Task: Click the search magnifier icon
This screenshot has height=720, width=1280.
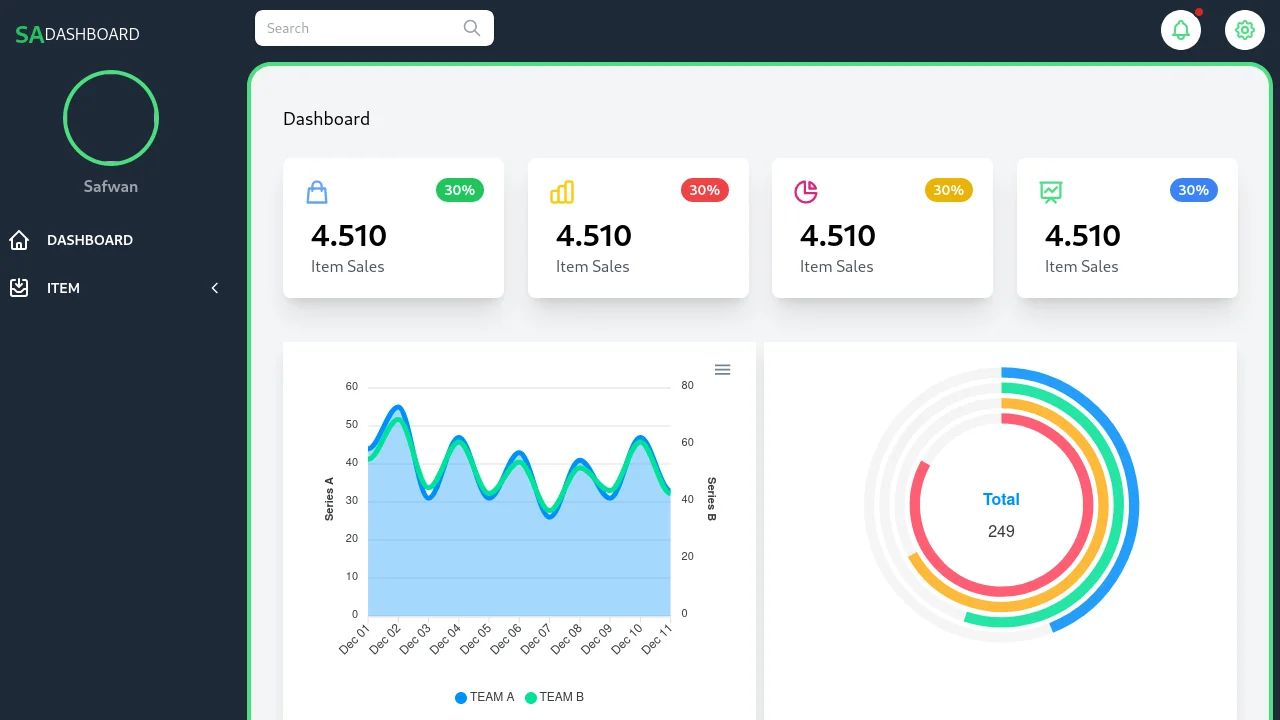Action: pos(470,28)
